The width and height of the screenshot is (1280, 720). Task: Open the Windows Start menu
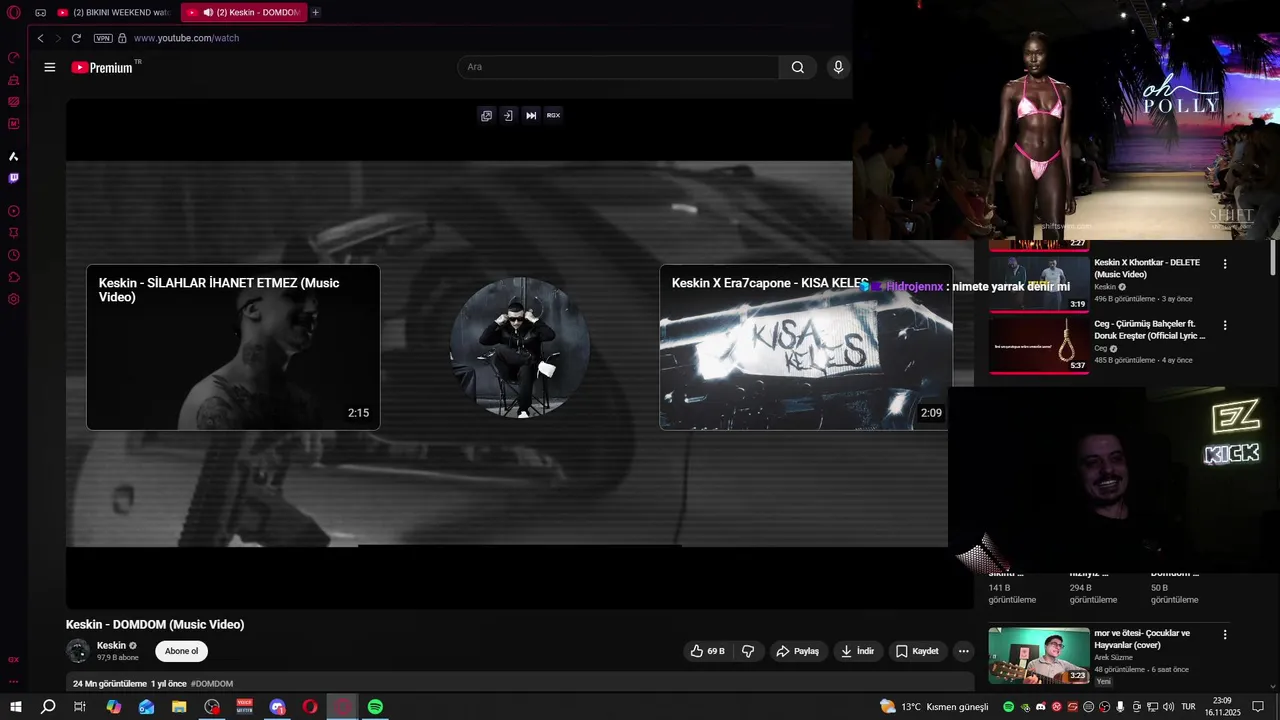click(x=16, y=707)
